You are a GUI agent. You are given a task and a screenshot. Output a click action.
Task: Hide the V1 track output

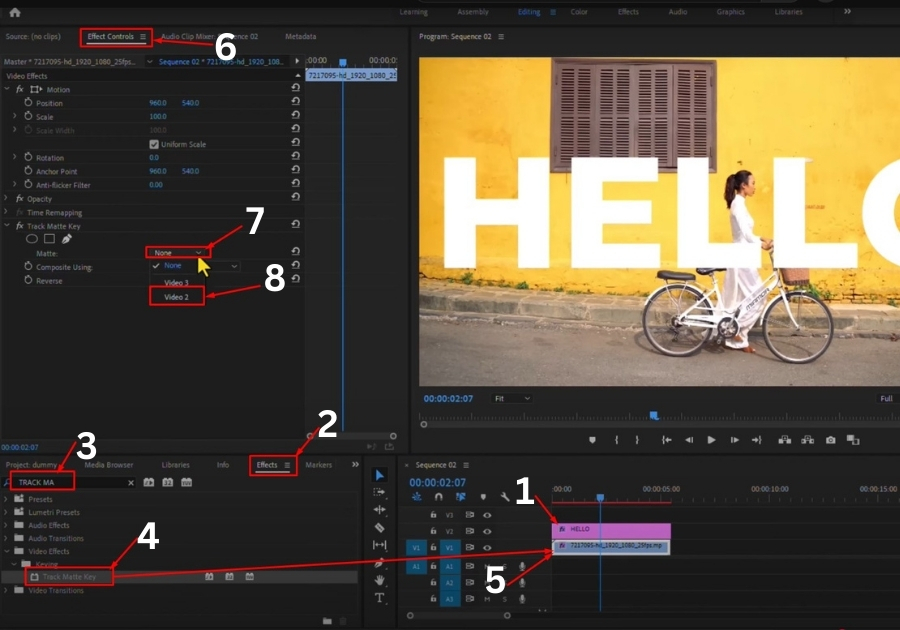tap(487, 547)
